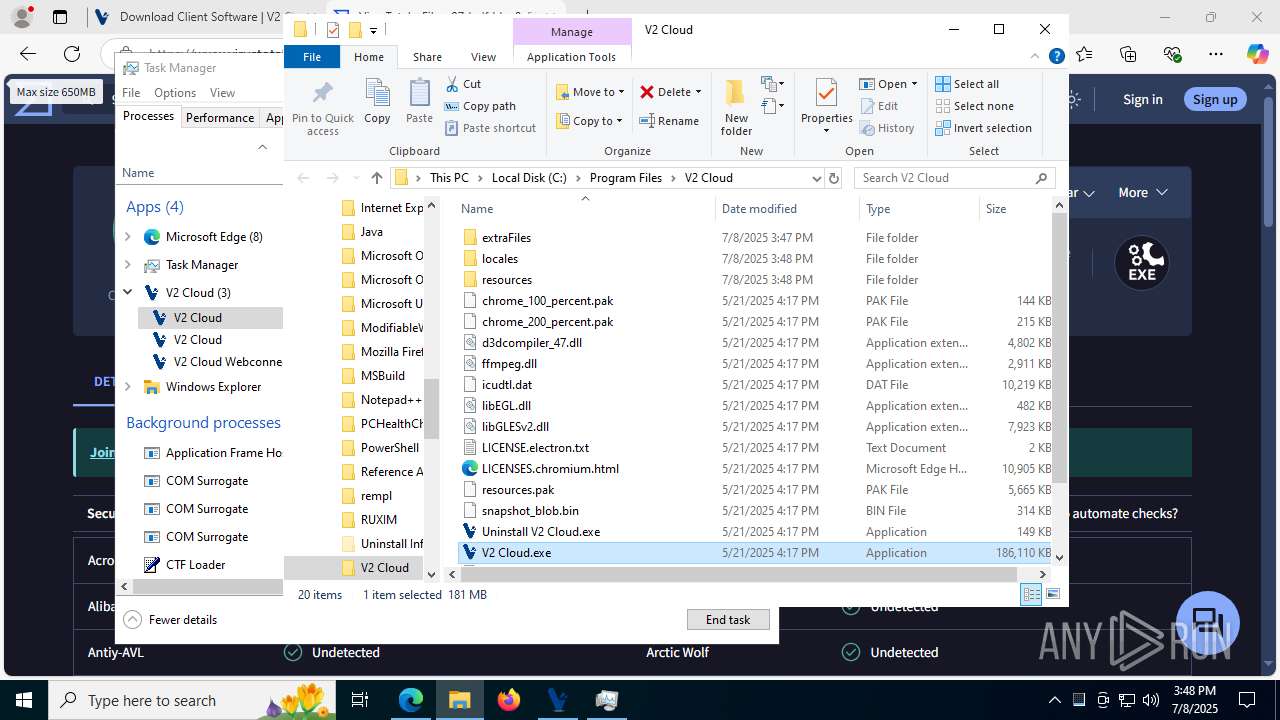The width and height of the screenshot is (1280, 720).
Task: Collapse the ribbon with chevron
Action: click(1036, 57)
